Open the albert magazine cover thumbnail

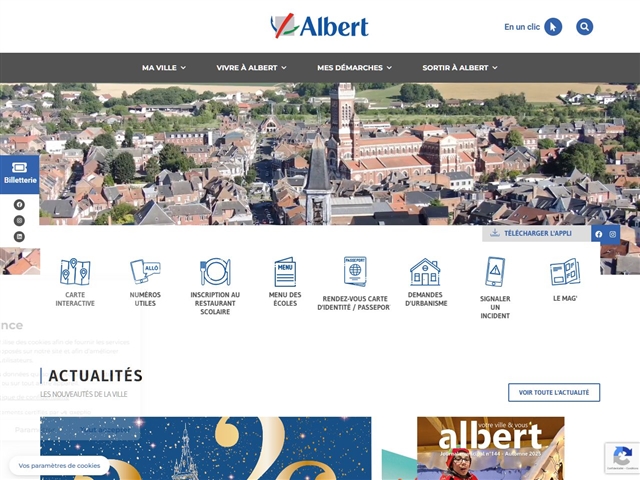tap(491, 448)
